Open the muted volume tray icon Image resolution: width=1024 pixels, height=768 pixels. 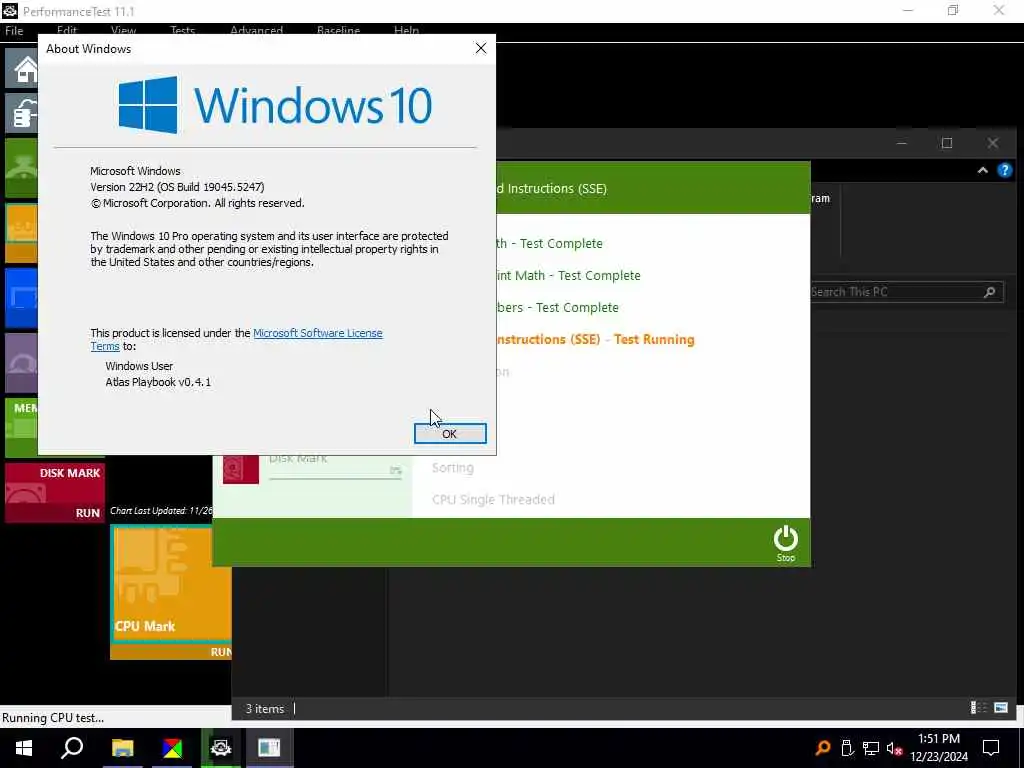pyautogui.click(x=895, y=748)
